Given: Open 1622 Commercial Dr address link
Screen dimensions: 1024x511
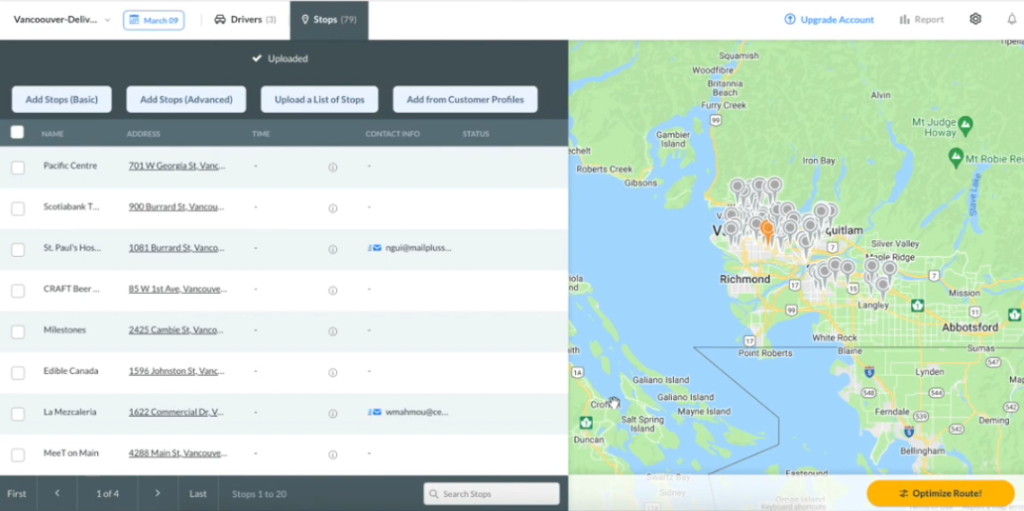Looking at the screenshot, I should 176,412.
